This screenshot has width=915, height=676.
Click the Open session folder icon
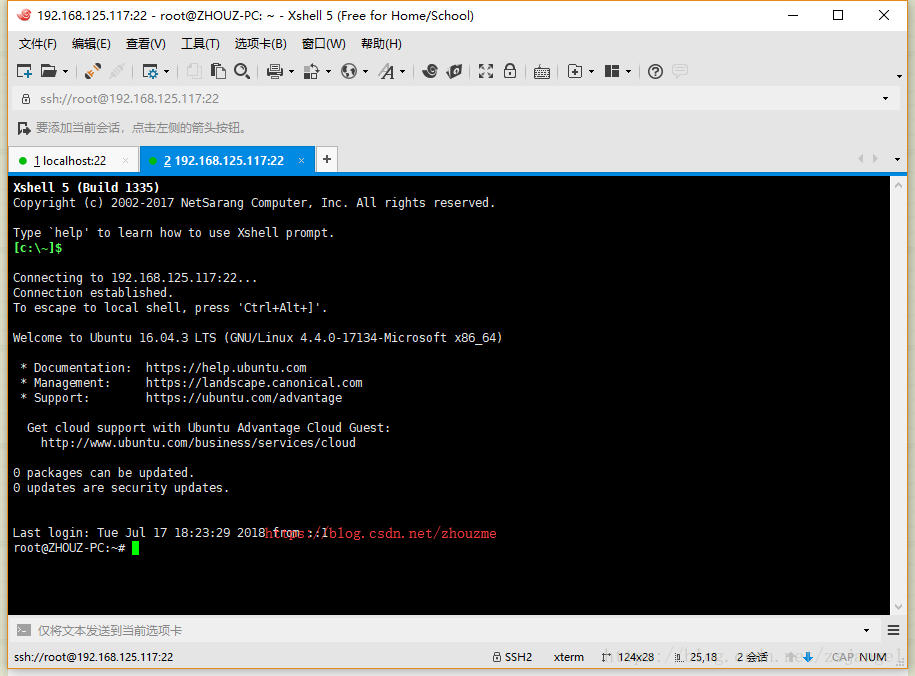tap(48, 71)
